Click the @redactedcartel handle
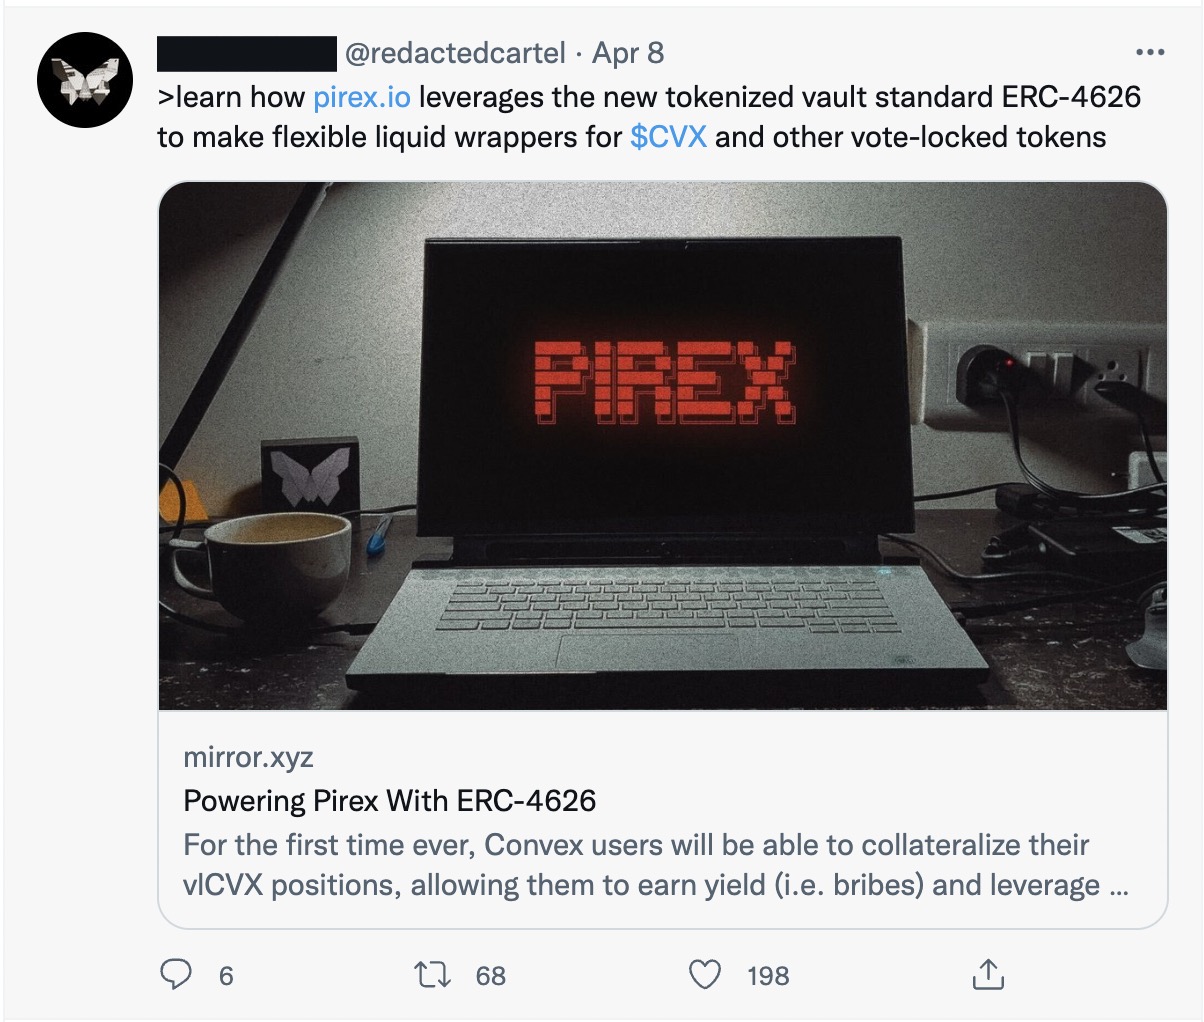 (x=455, y=53)
